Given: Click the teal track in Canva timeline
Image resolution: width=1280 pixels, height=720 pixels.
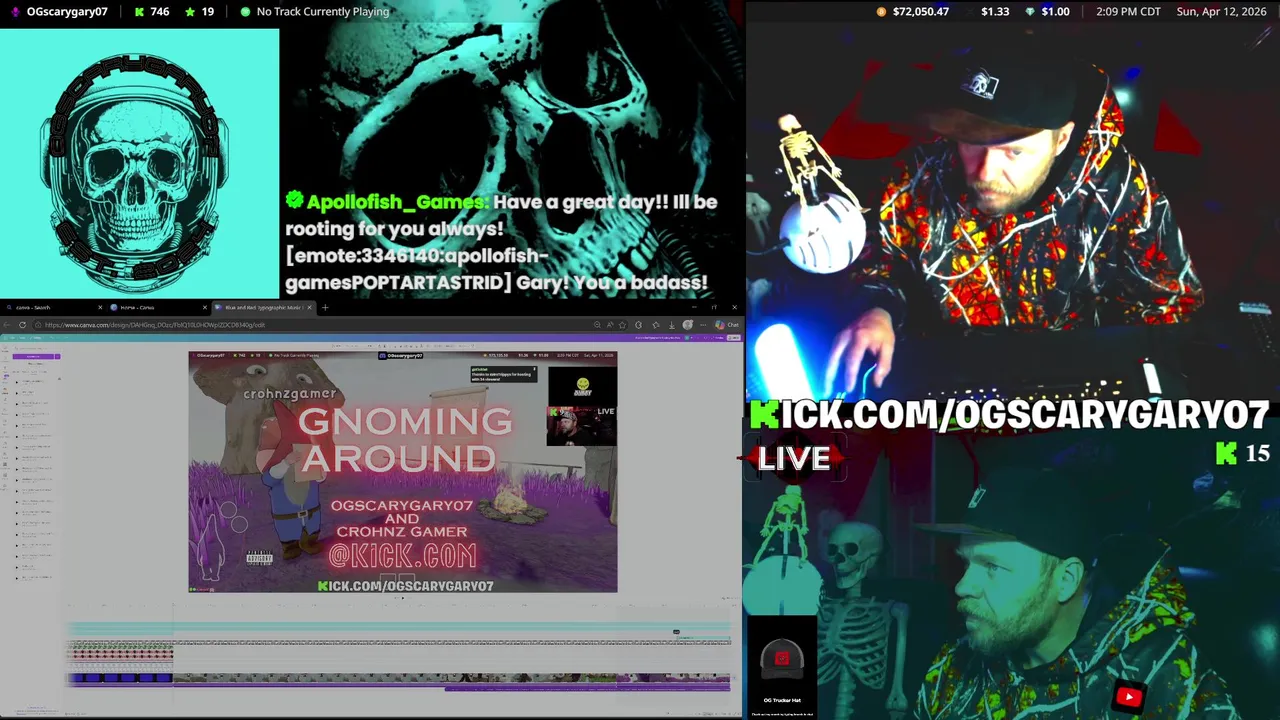Looking at the screenshot, I should coord(400,629).
